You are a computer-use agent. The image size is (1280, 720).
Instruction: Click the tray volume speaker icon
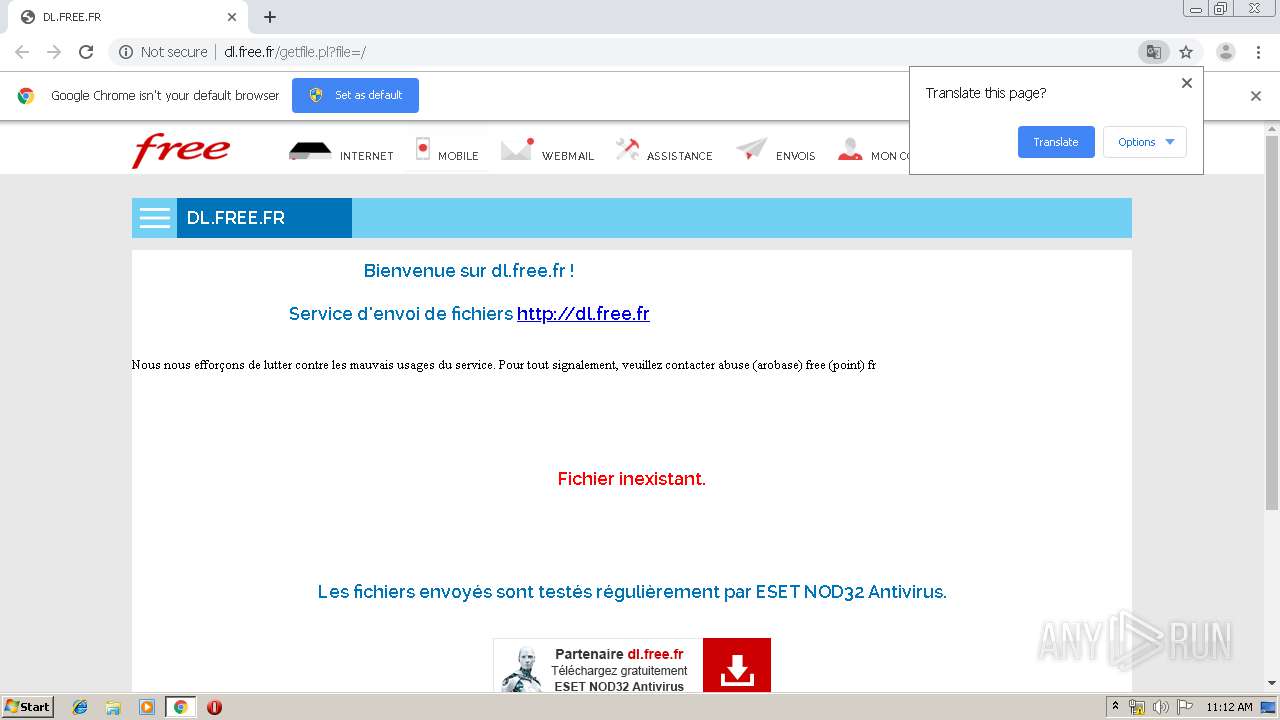[x=1161, y=707]
